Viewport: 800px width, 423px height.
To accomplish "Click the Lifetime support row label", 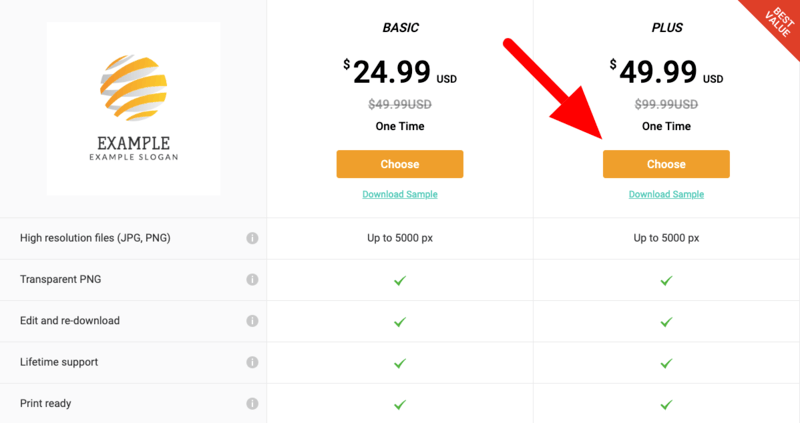I will (59, 362).
